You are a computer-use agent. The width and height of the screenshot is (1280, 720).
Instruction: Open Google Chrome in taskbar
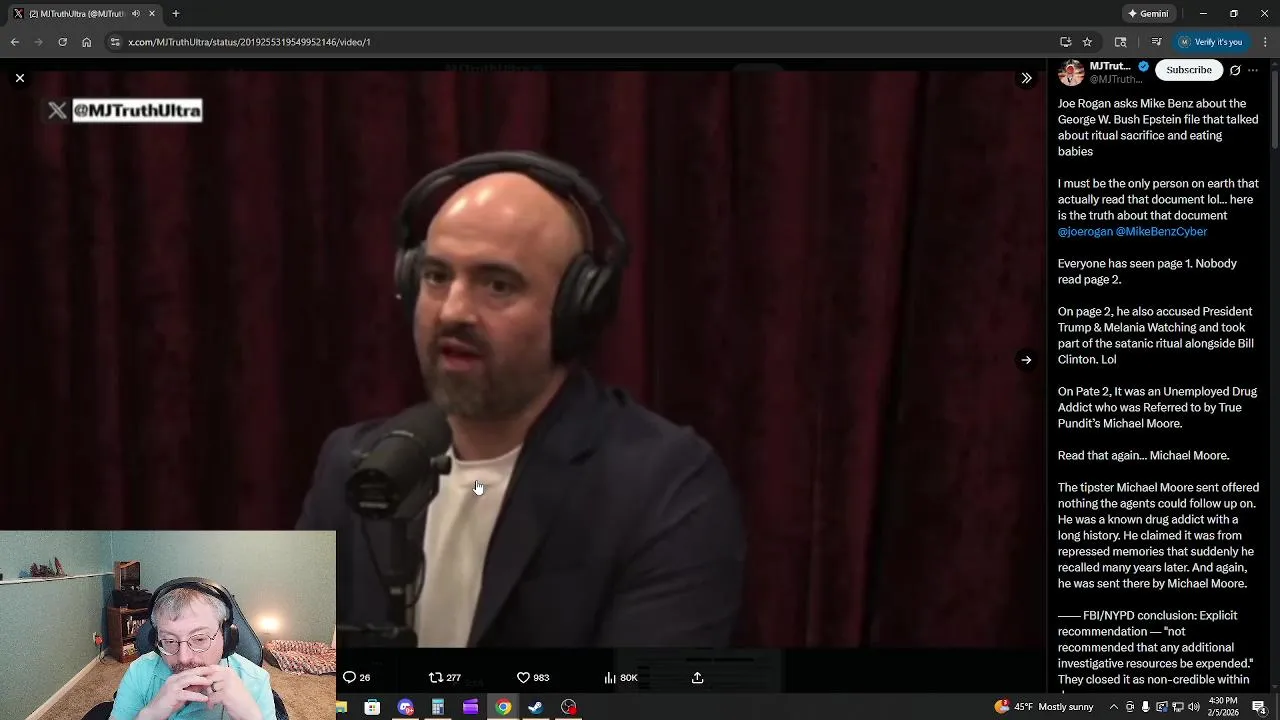[x=503, y=707]
